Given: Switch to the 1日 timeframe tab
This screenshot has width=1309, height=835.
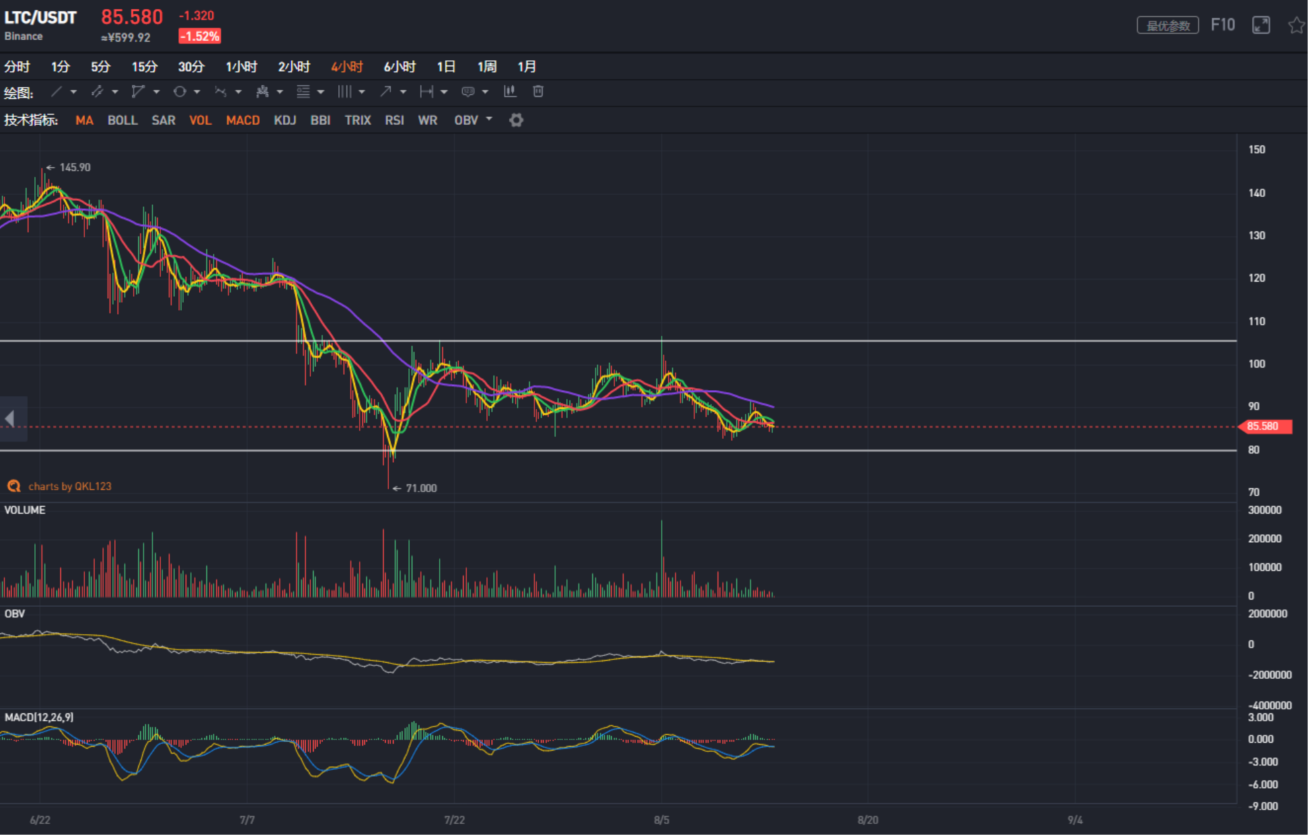Looking at the screenshot, I should coord(446,67).
